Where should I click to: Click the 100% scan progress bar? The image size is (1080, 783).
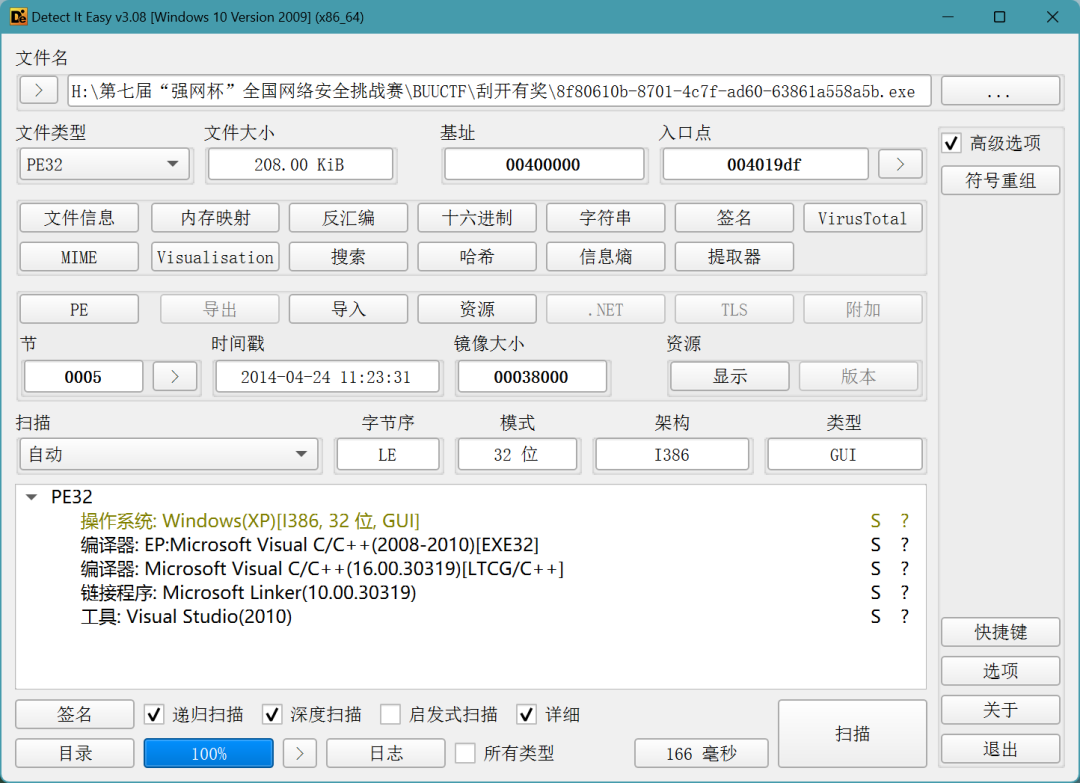tap(209, 753)
